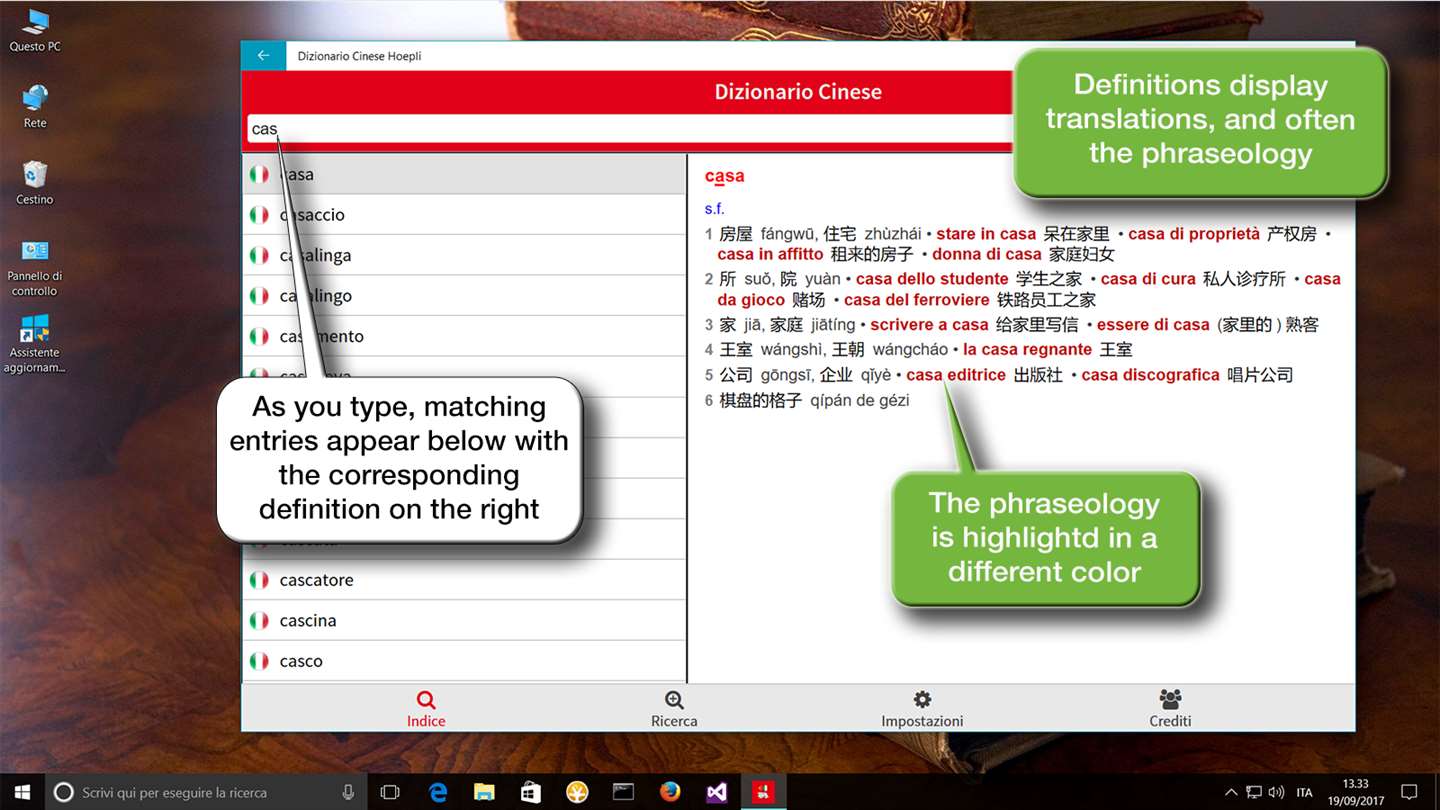Open the Cestino recycle bin
This screenshot has height=810, width=1440.
[35, 183]
